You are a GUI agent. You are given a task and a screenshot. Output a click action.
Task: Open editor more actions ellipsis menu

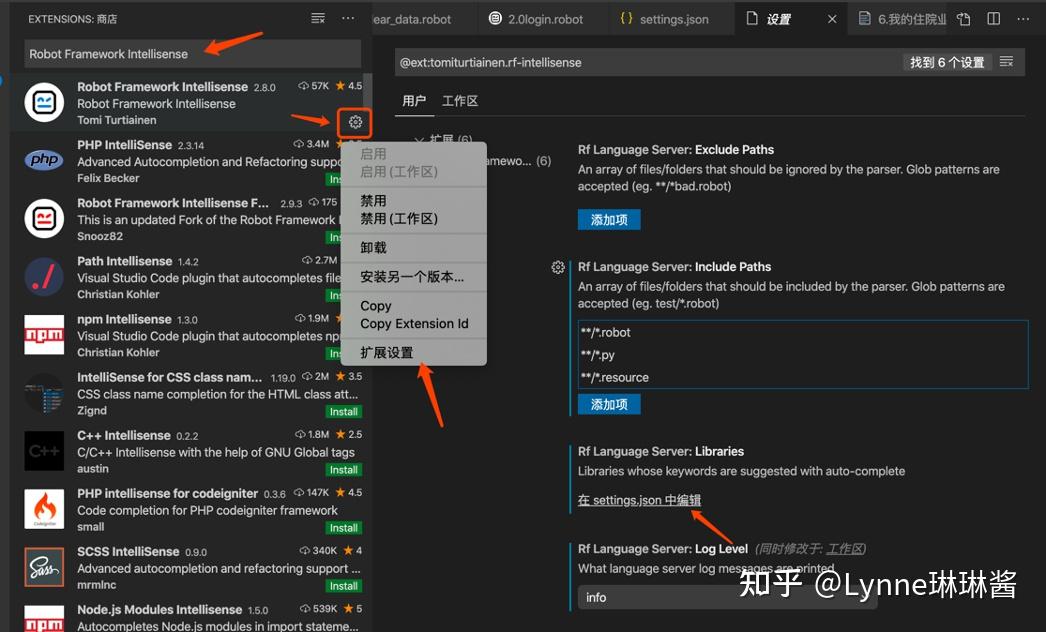[1023, 19]
